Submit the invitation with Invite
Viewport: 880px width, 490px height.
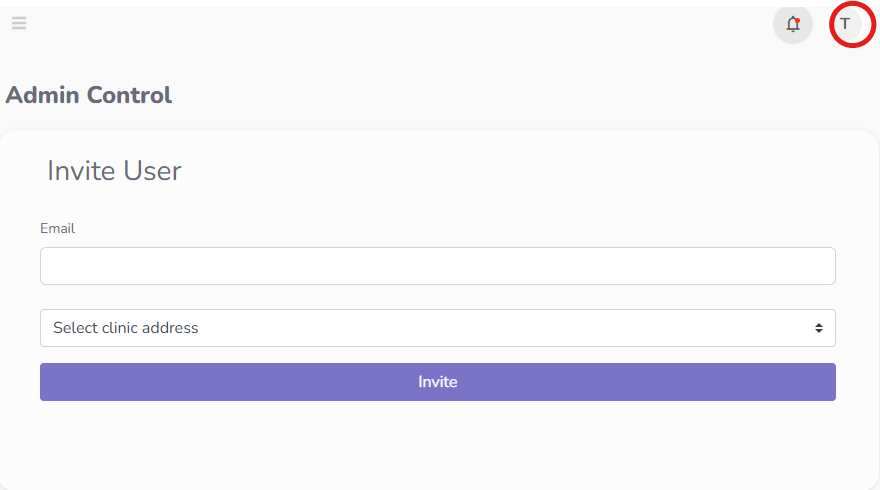coord(437,382)
